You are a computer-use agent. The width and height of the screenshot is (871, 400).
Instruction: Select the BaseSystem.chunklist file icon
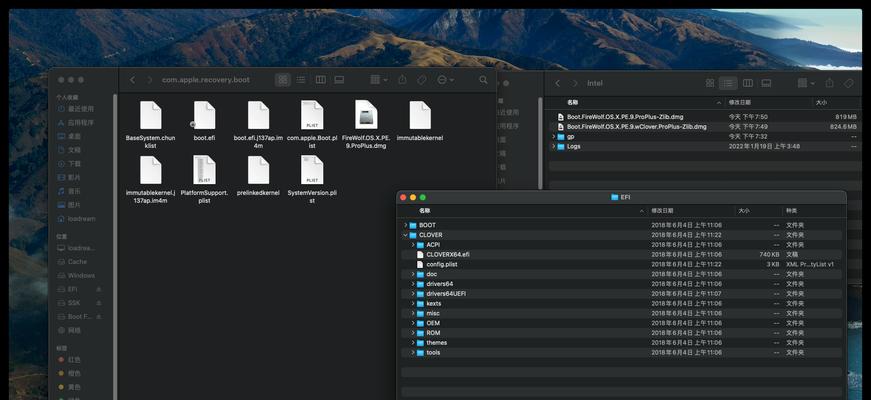[x=151, y=116]
